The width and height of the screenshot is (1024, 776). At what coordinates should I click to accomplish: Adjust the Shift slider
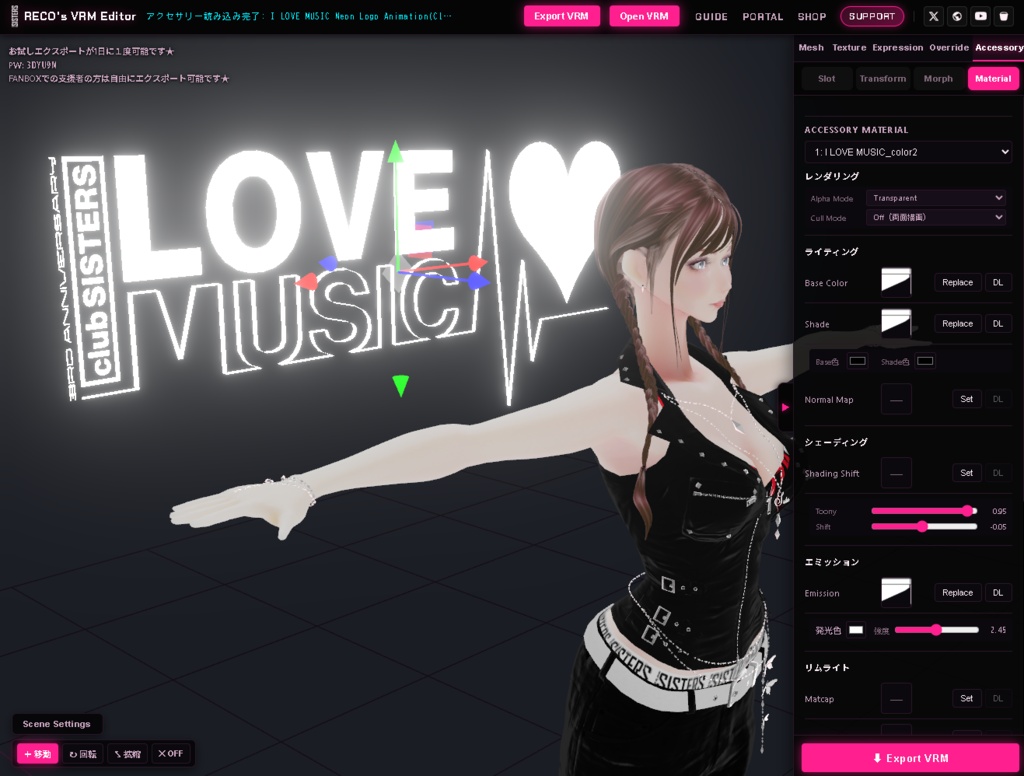[x=924, y=526]
